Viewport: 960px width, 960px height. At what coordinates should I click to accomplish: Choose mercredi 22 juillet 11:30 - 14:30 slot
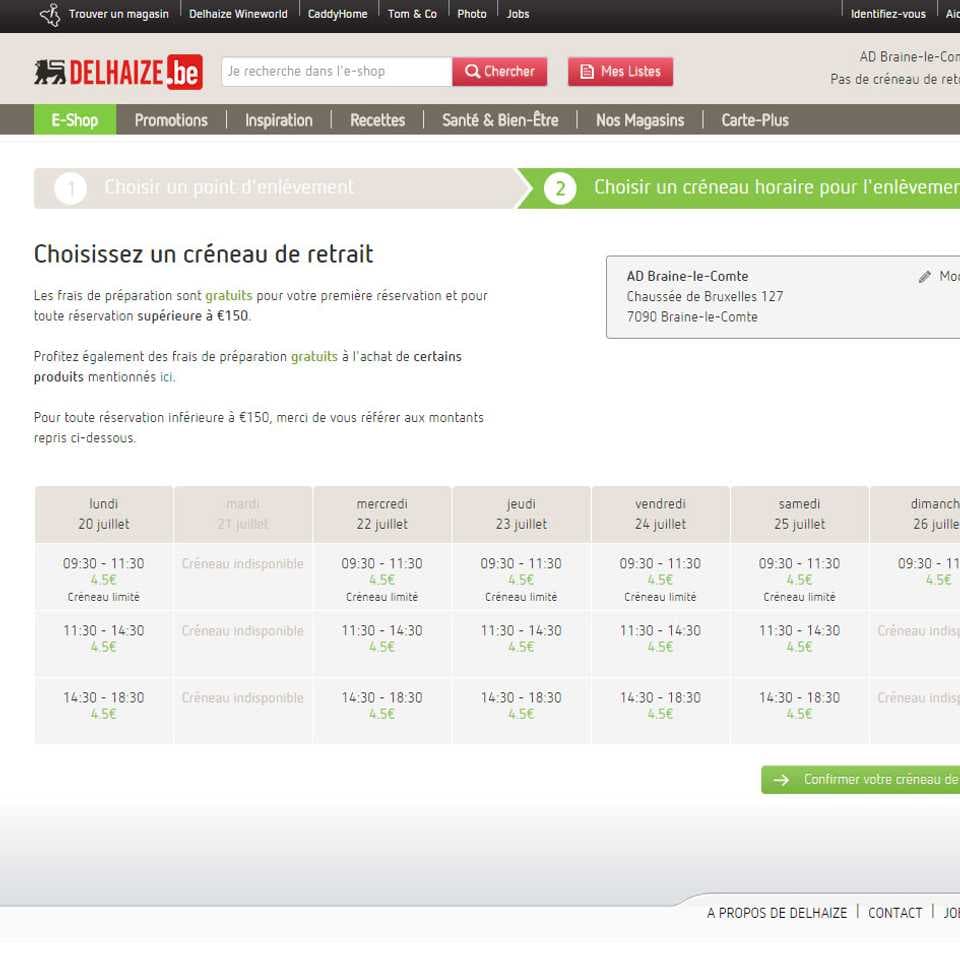tap(382, 643)
